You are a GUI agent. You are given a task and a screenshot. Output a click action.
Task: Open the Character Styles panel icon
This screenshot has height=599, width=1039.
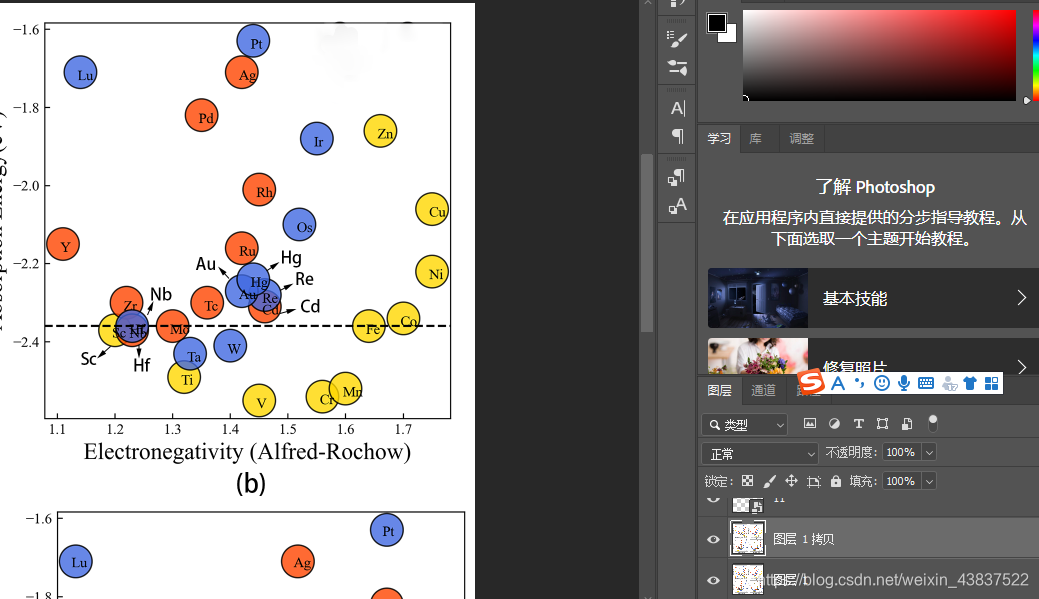click(677, 206)
